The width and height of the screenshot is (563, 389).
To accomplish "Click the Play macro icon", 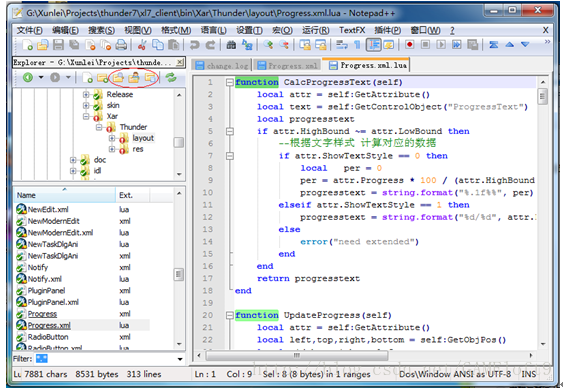I will click(x=441, y=45).
